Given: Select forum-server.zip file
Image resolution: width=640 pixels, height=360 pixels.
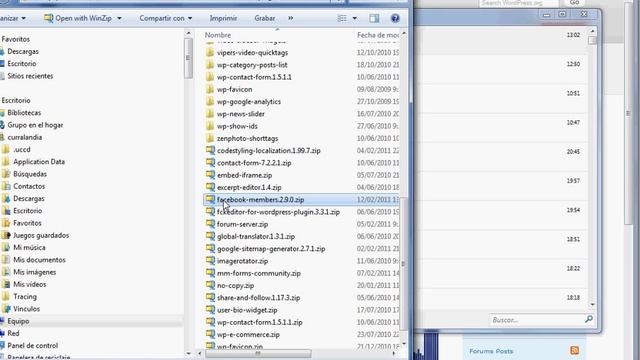Looking at the screenshot, I should (242, 224).
